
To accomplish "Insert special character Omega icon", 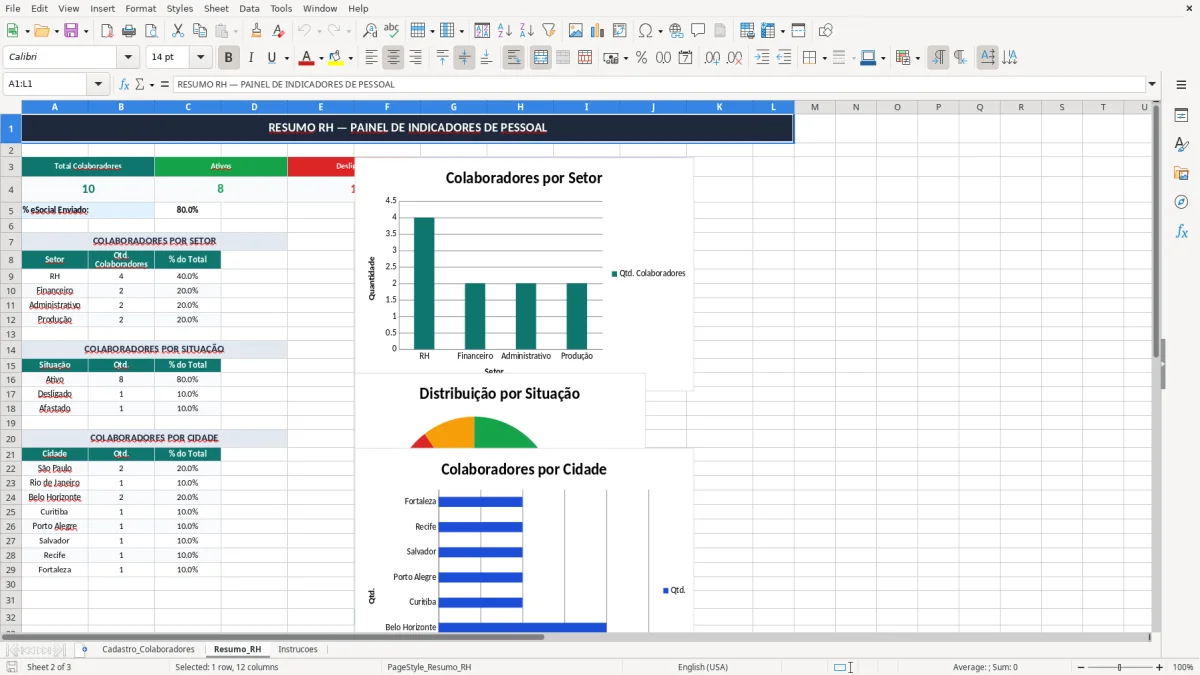I will point(645,31).
